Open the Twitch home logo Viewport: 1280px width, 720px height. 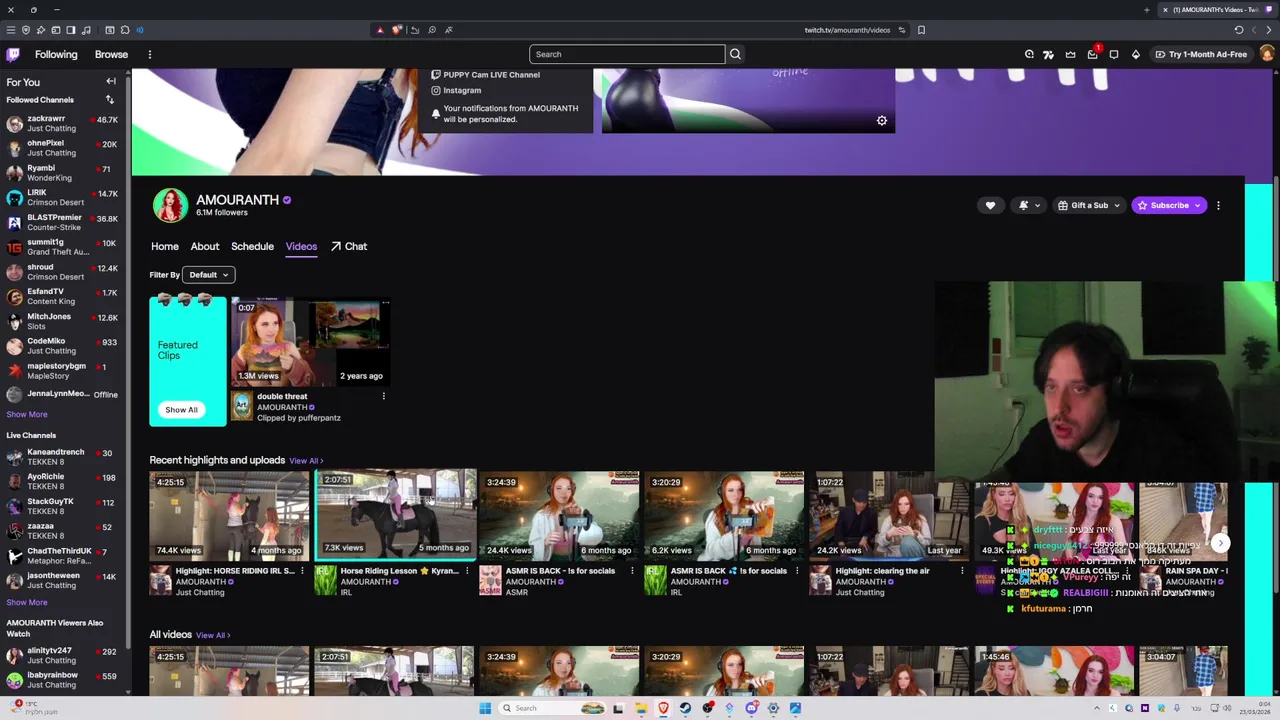click(x=13, y=54)
